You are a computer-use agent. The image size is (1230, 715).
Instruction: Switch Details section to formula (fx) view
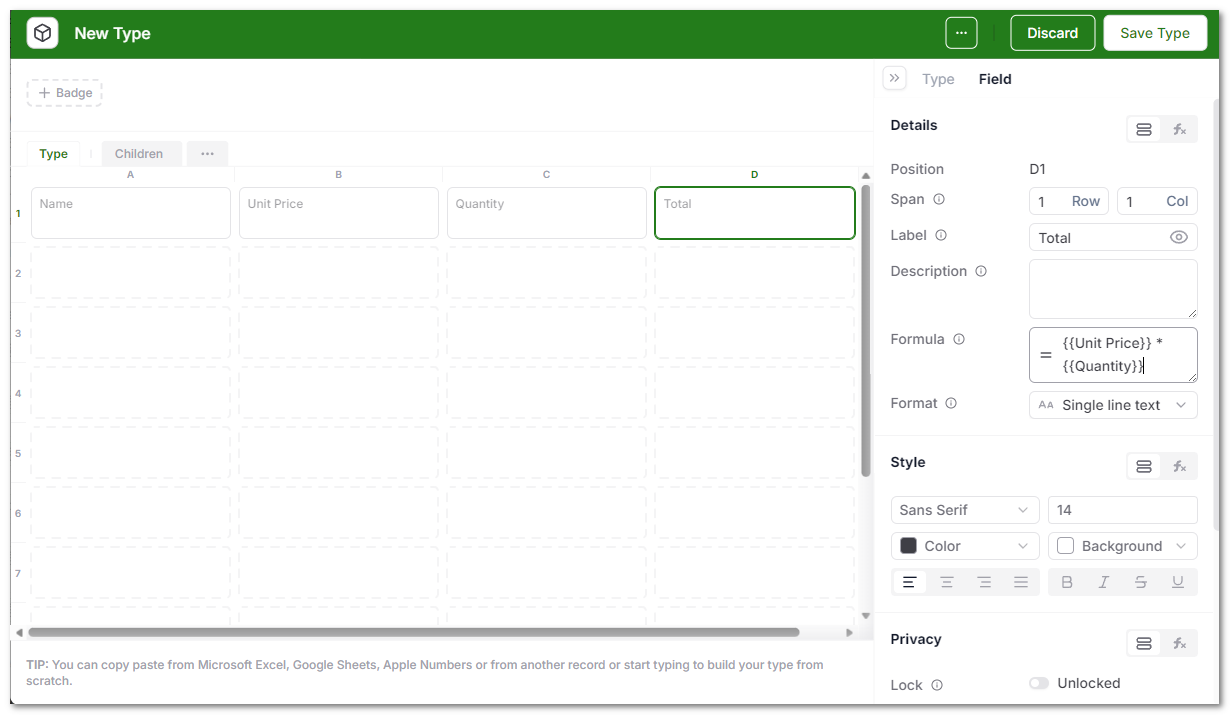[x=1179, y=128]
